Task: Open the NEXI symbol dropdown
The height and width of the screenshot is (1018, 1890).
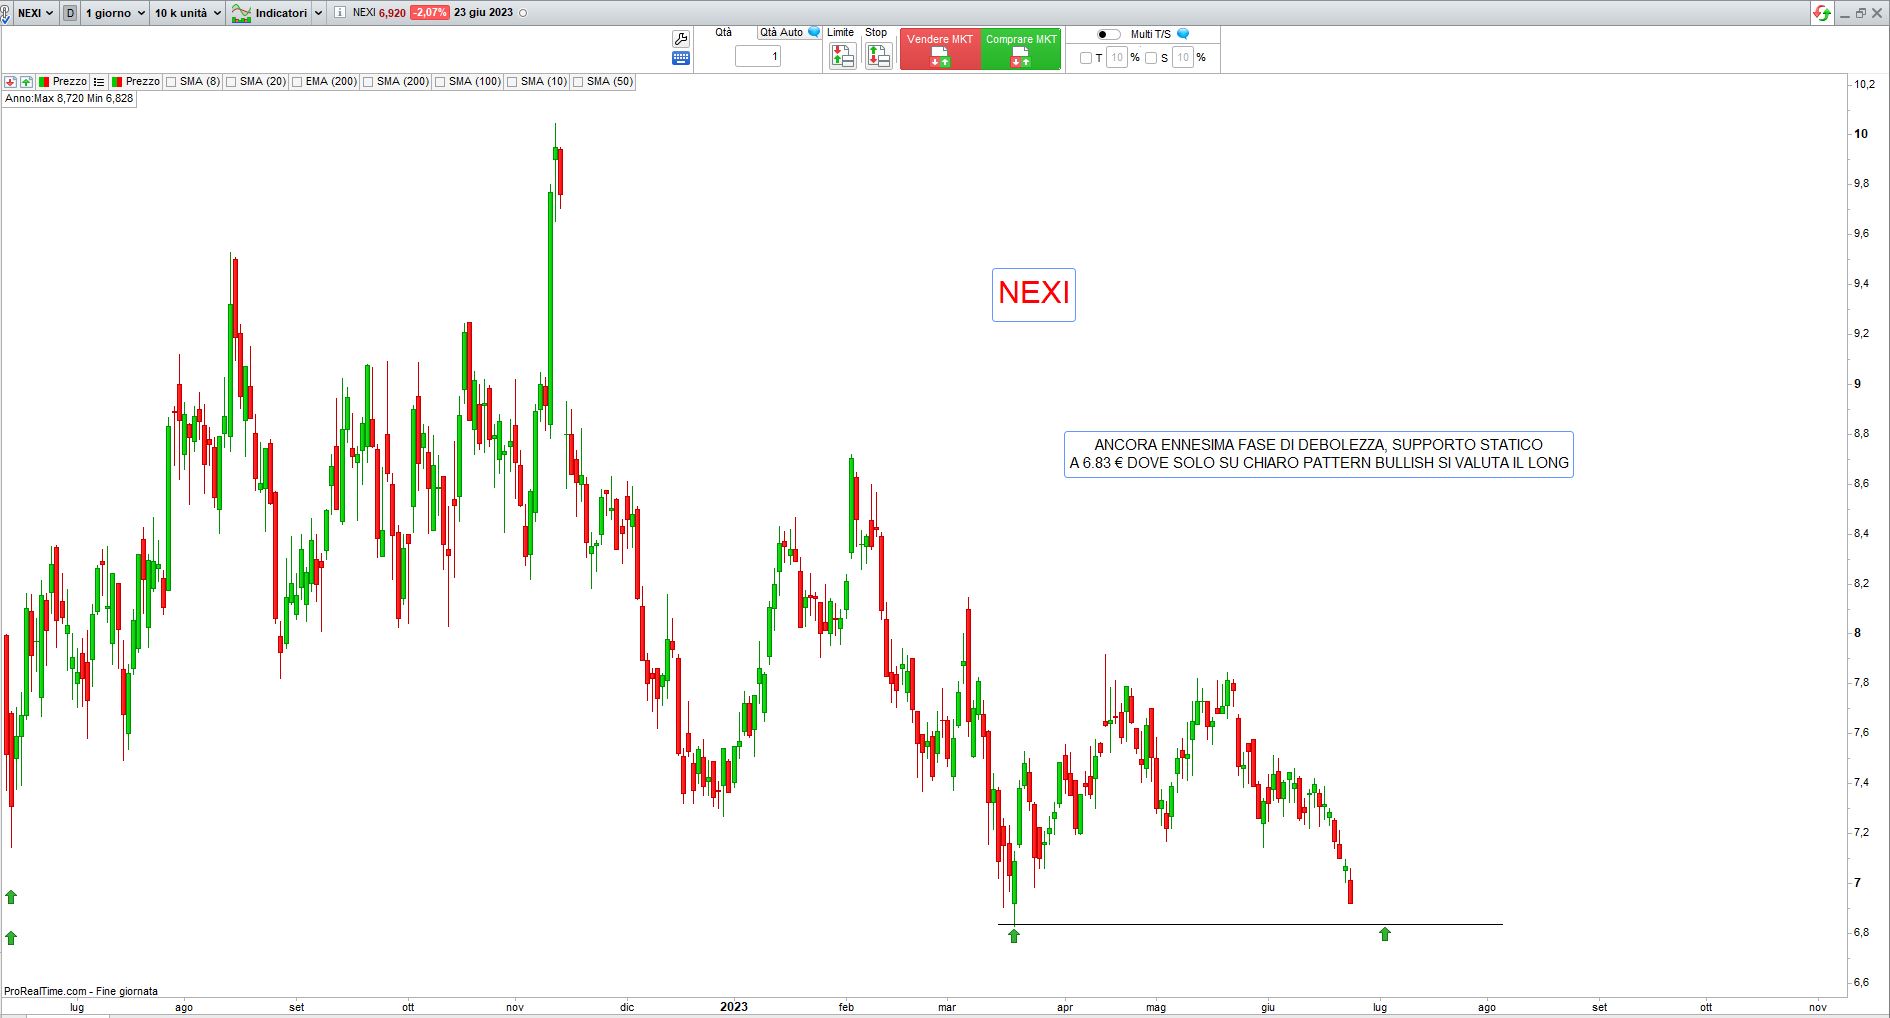Action: click(35, 13)
